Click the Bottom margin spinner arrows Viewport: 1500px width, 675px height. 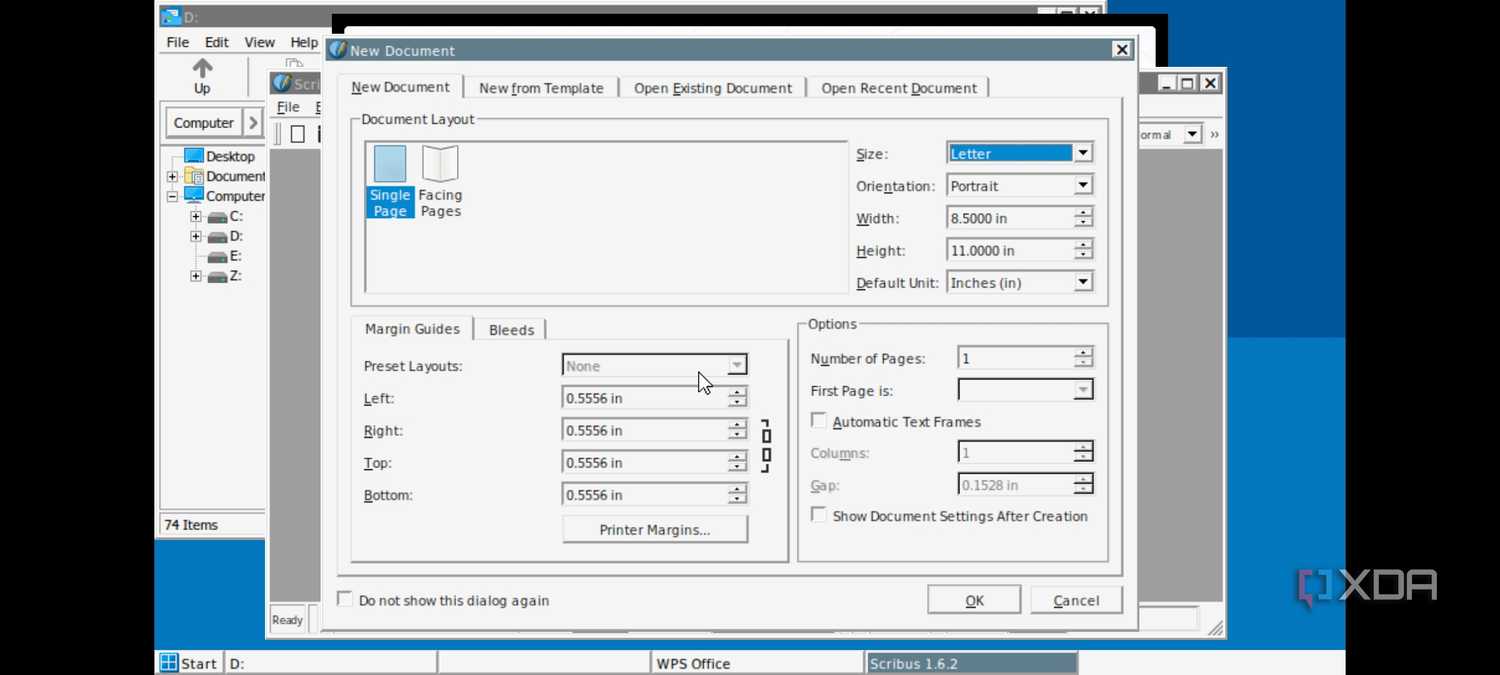point(737,494)
